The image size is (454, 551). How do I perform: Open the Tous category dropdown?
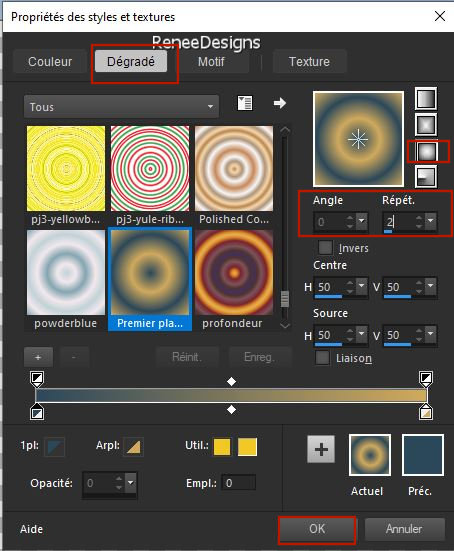pyautogui.click(x=121, y=106)
